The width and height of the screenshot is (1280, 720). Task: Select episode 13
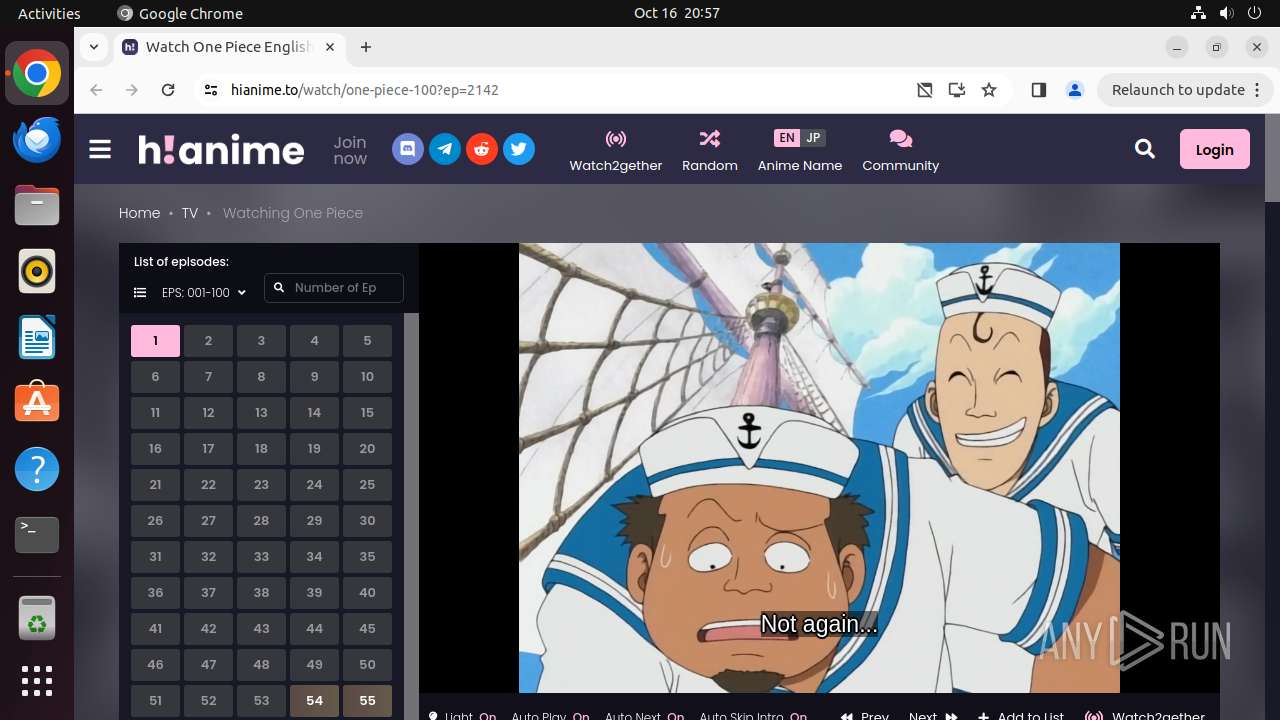pos(261,413)
